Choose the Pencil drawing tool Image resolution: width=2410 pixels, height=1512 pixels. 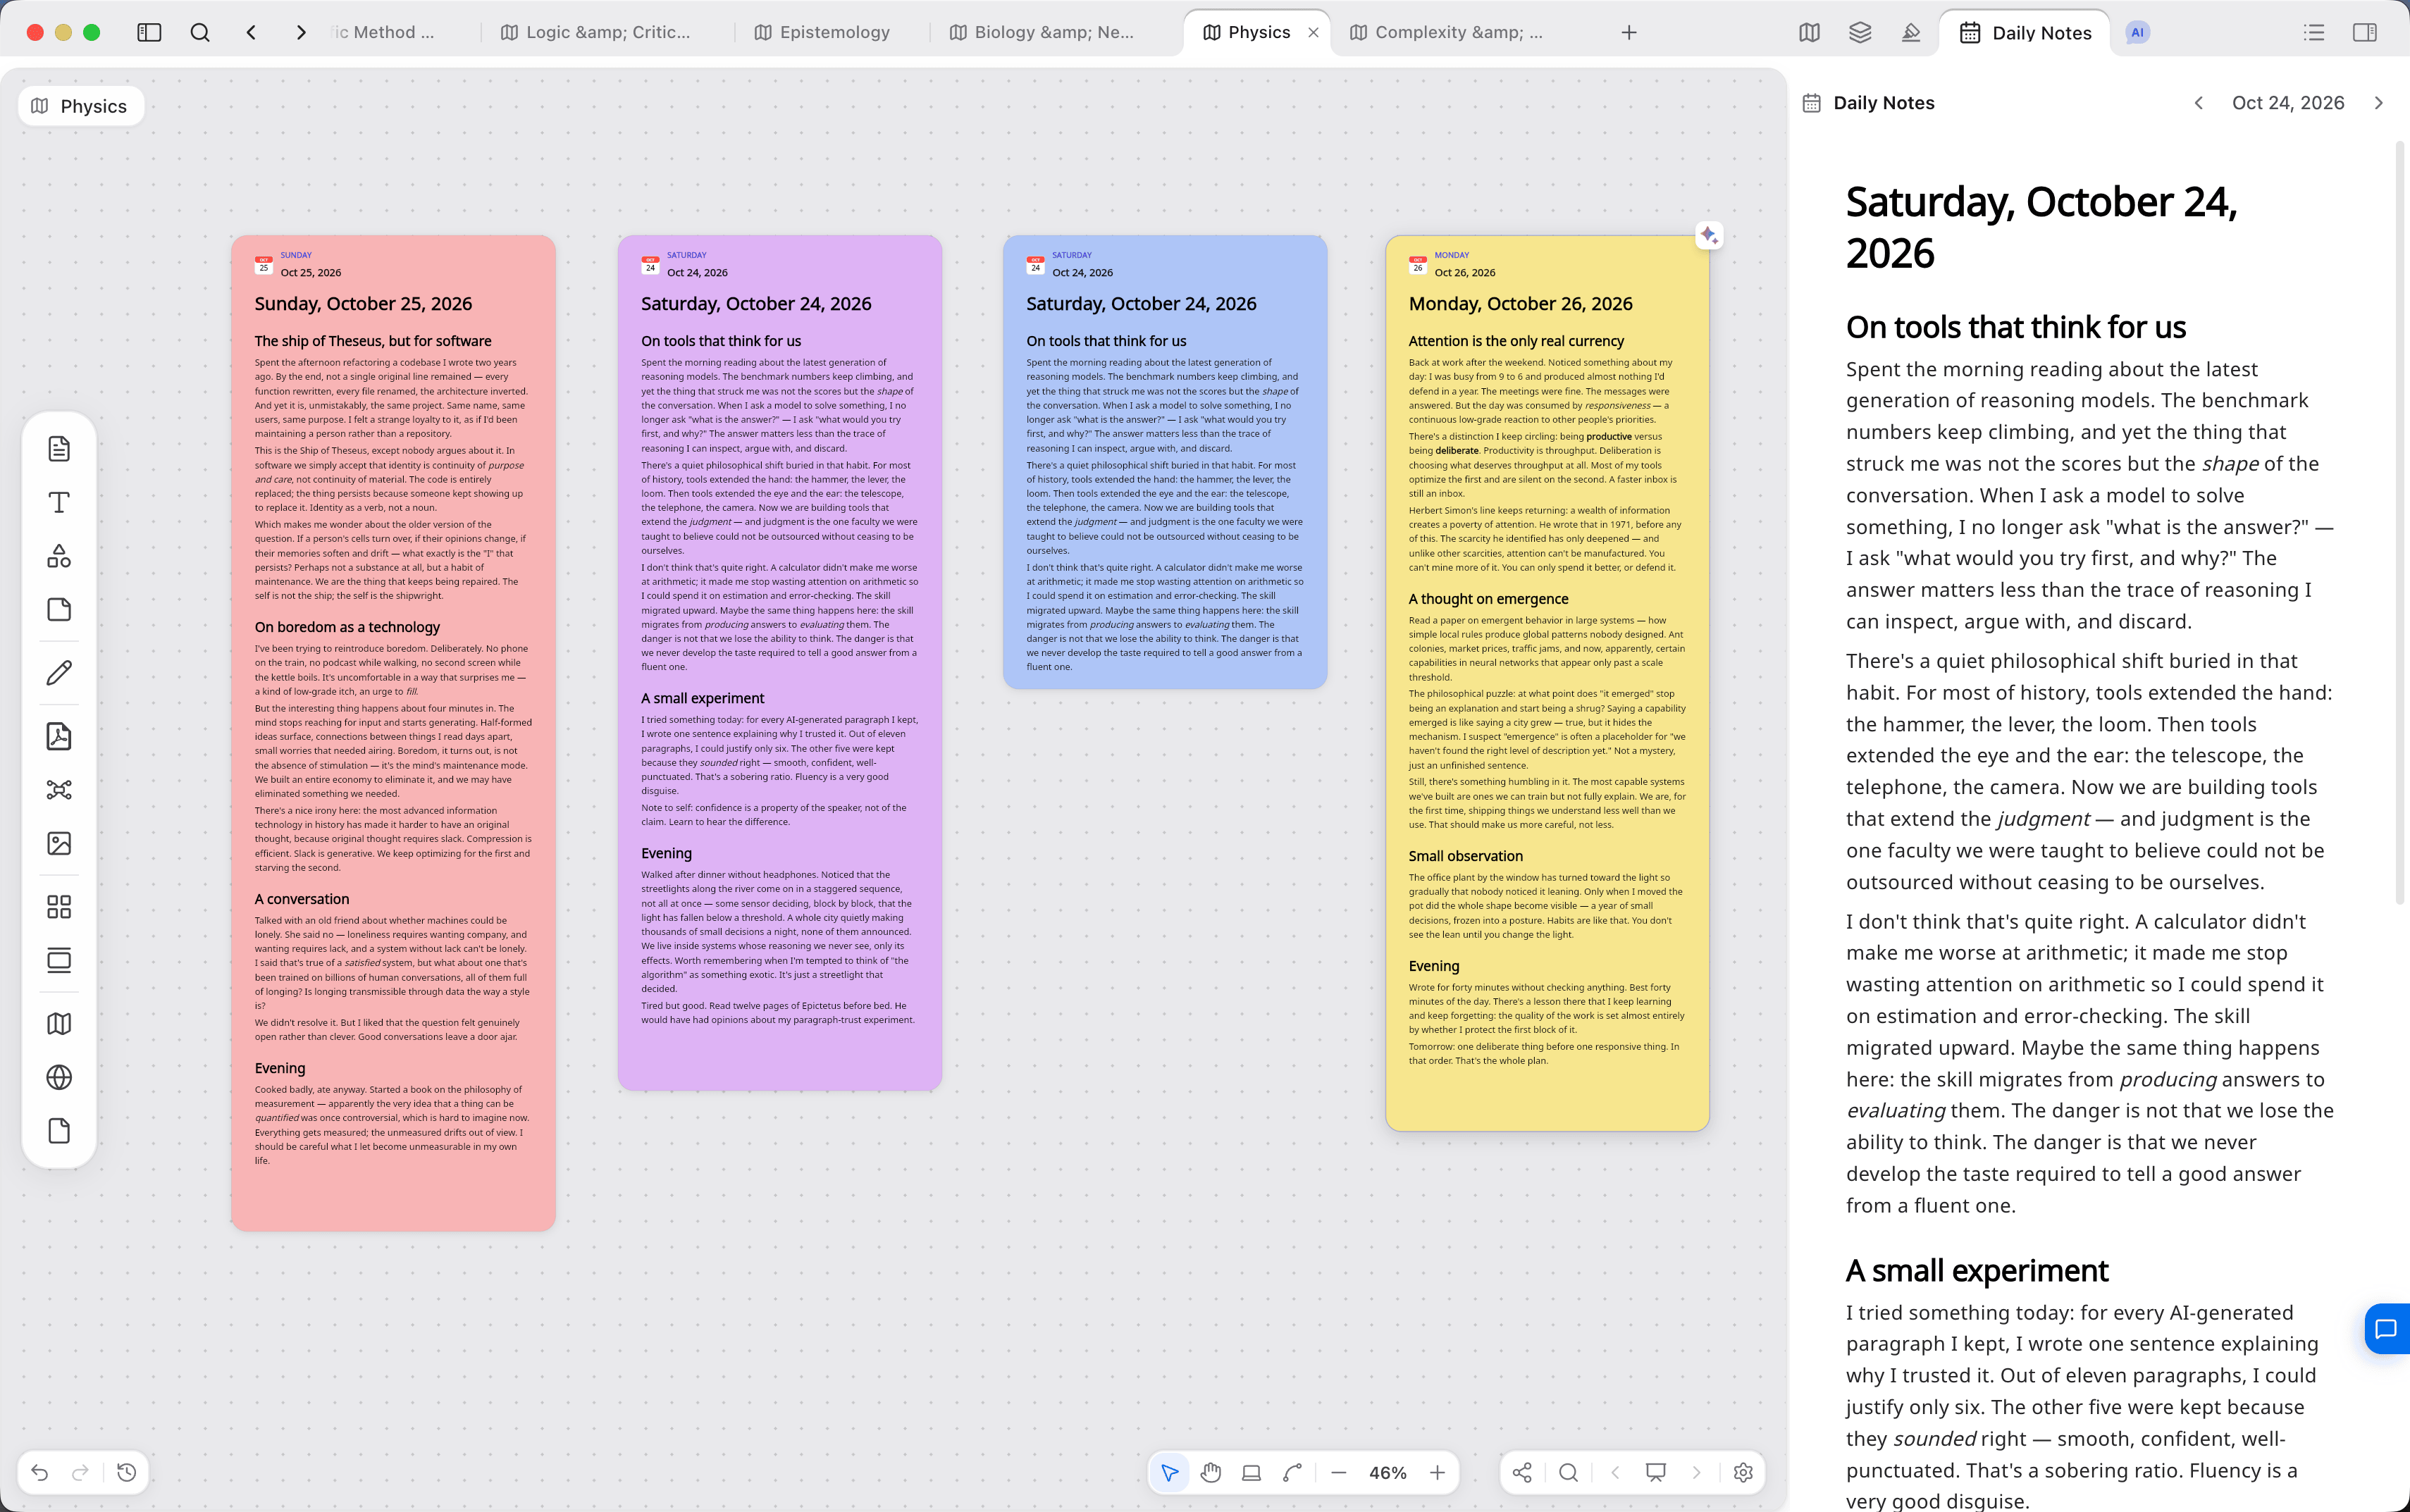pos(59,673)
